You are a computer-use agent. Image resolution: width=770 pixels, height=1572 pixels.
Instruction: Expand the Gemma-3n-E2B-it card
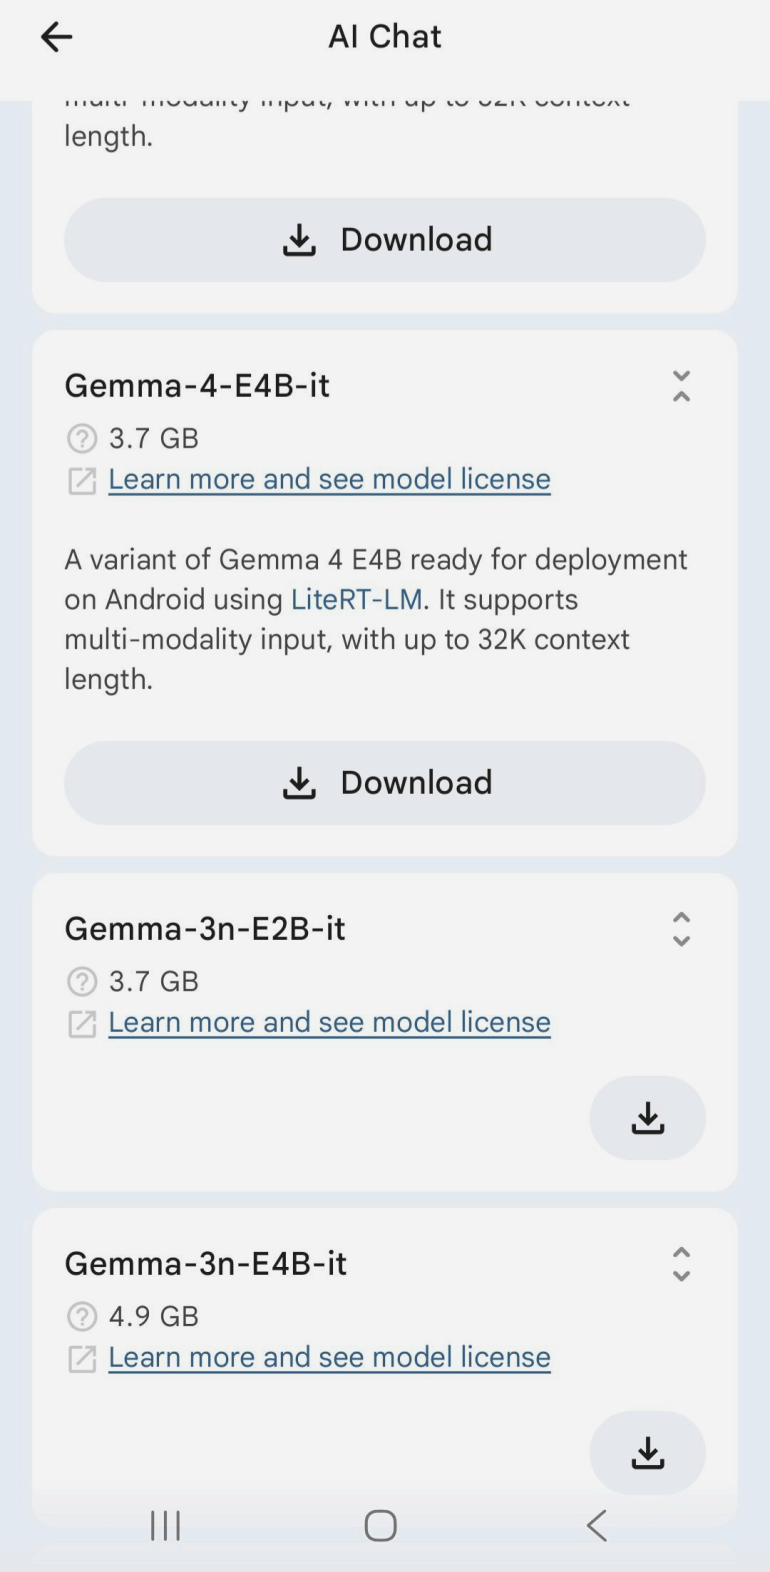tap(681, 929)
